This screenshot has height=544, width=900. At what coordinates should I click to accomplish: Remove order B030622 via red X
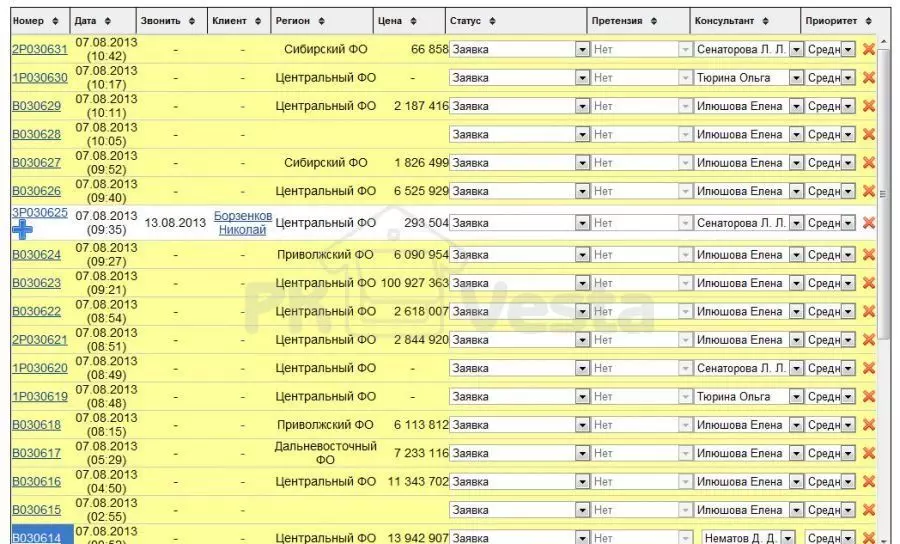click(868, 312)
